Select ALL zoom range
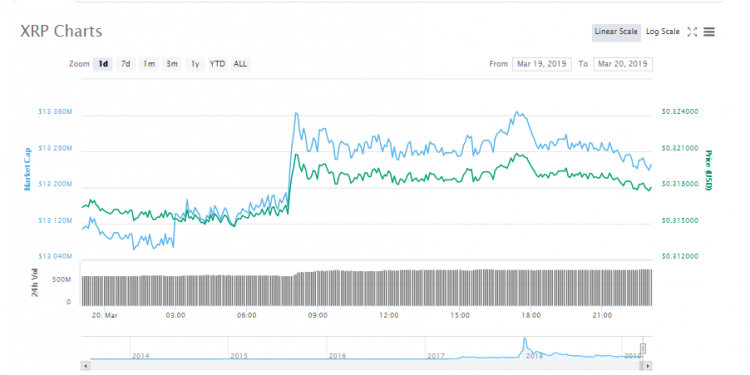Image resolution: width=750 pixels, height=375 pixels. coord(241,64)
